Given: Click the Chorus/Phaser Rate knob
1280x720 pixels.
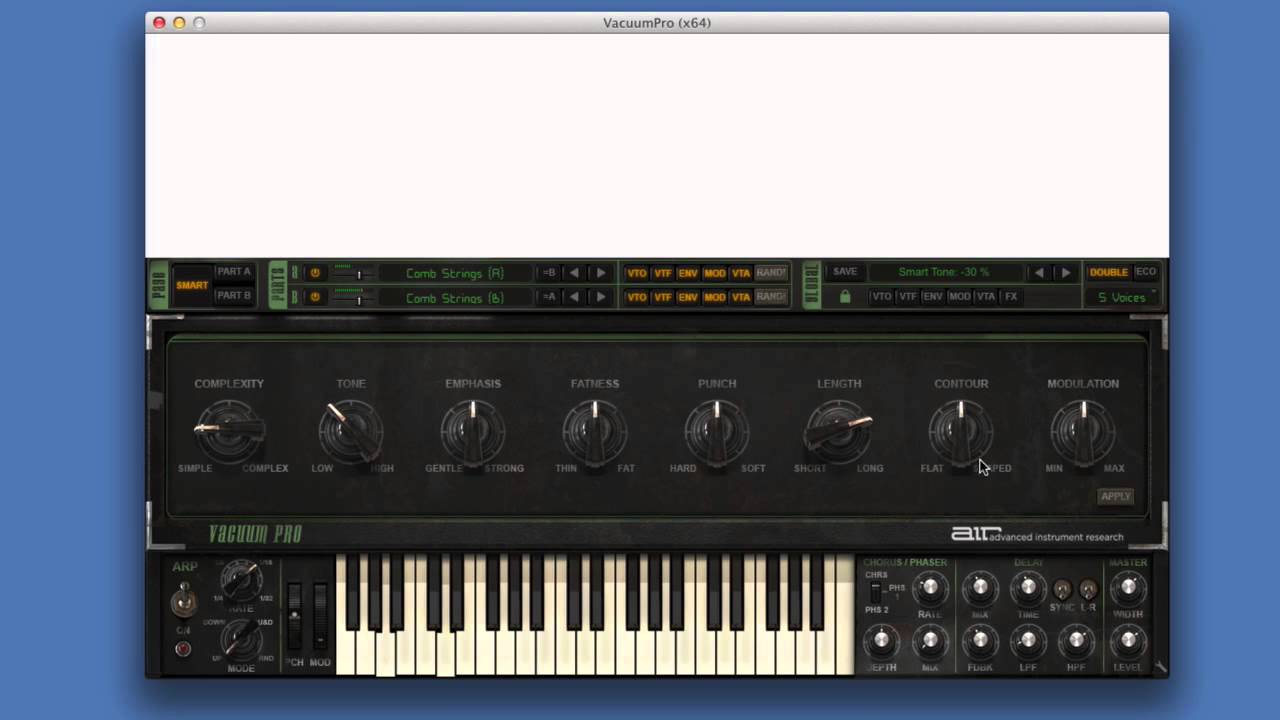Looking at the screenshot, I should (930, 588).
